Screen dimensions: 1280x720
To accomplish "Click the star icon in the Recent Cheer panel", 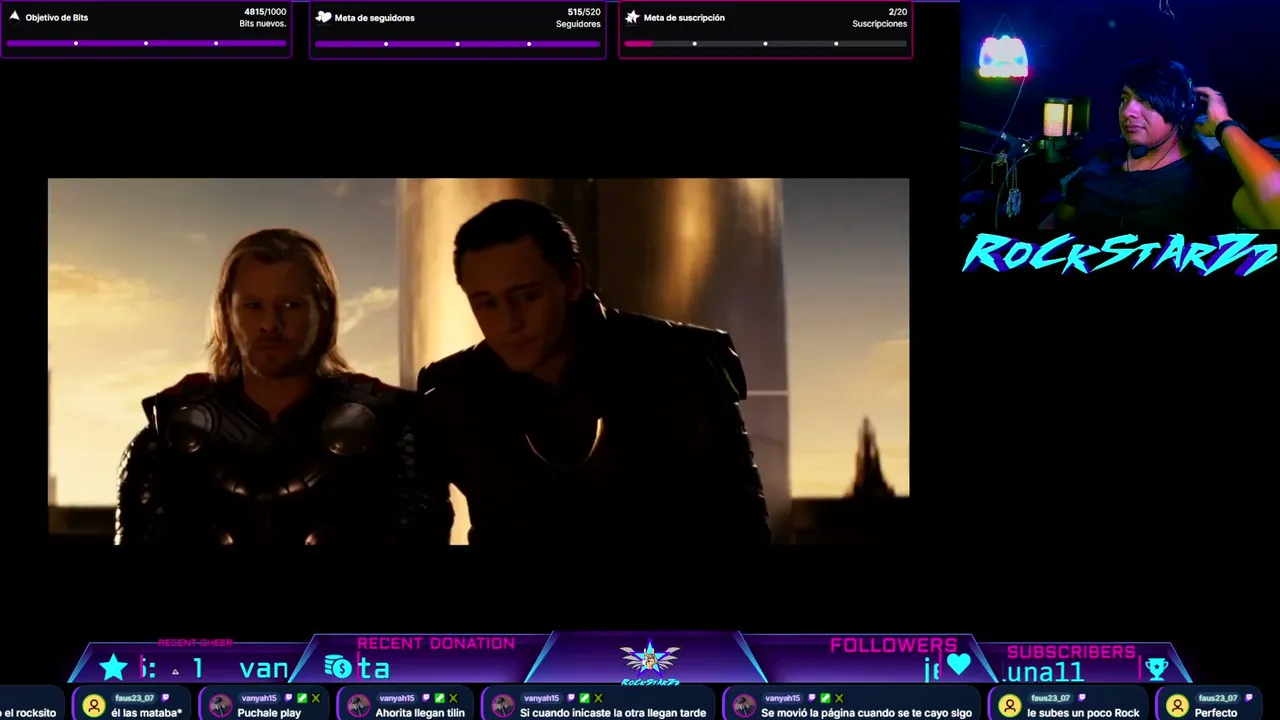I will (113, 667).
